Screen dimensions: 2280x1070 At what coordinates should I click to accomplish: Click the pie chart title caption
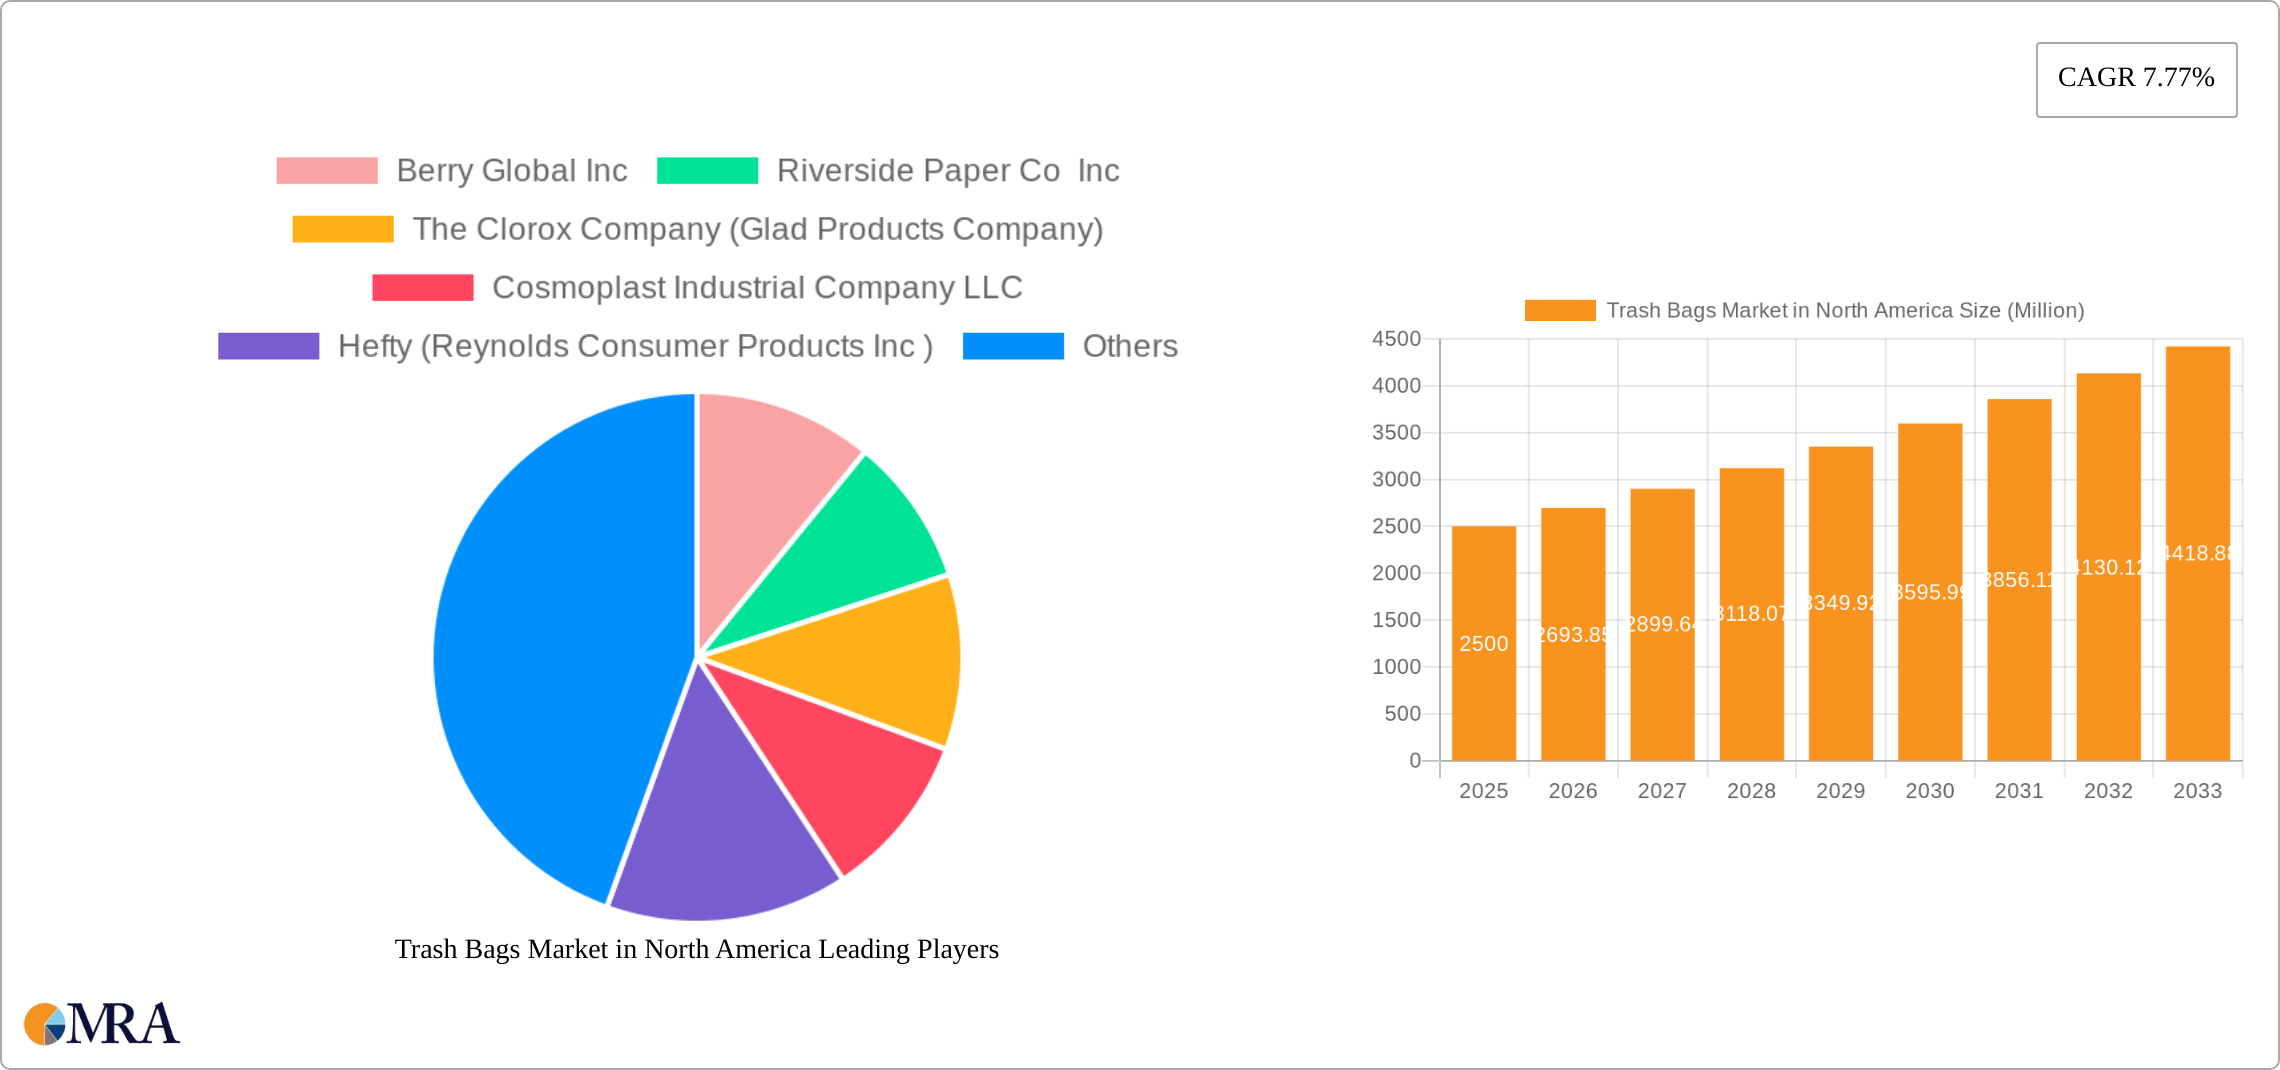coord(697,949)
